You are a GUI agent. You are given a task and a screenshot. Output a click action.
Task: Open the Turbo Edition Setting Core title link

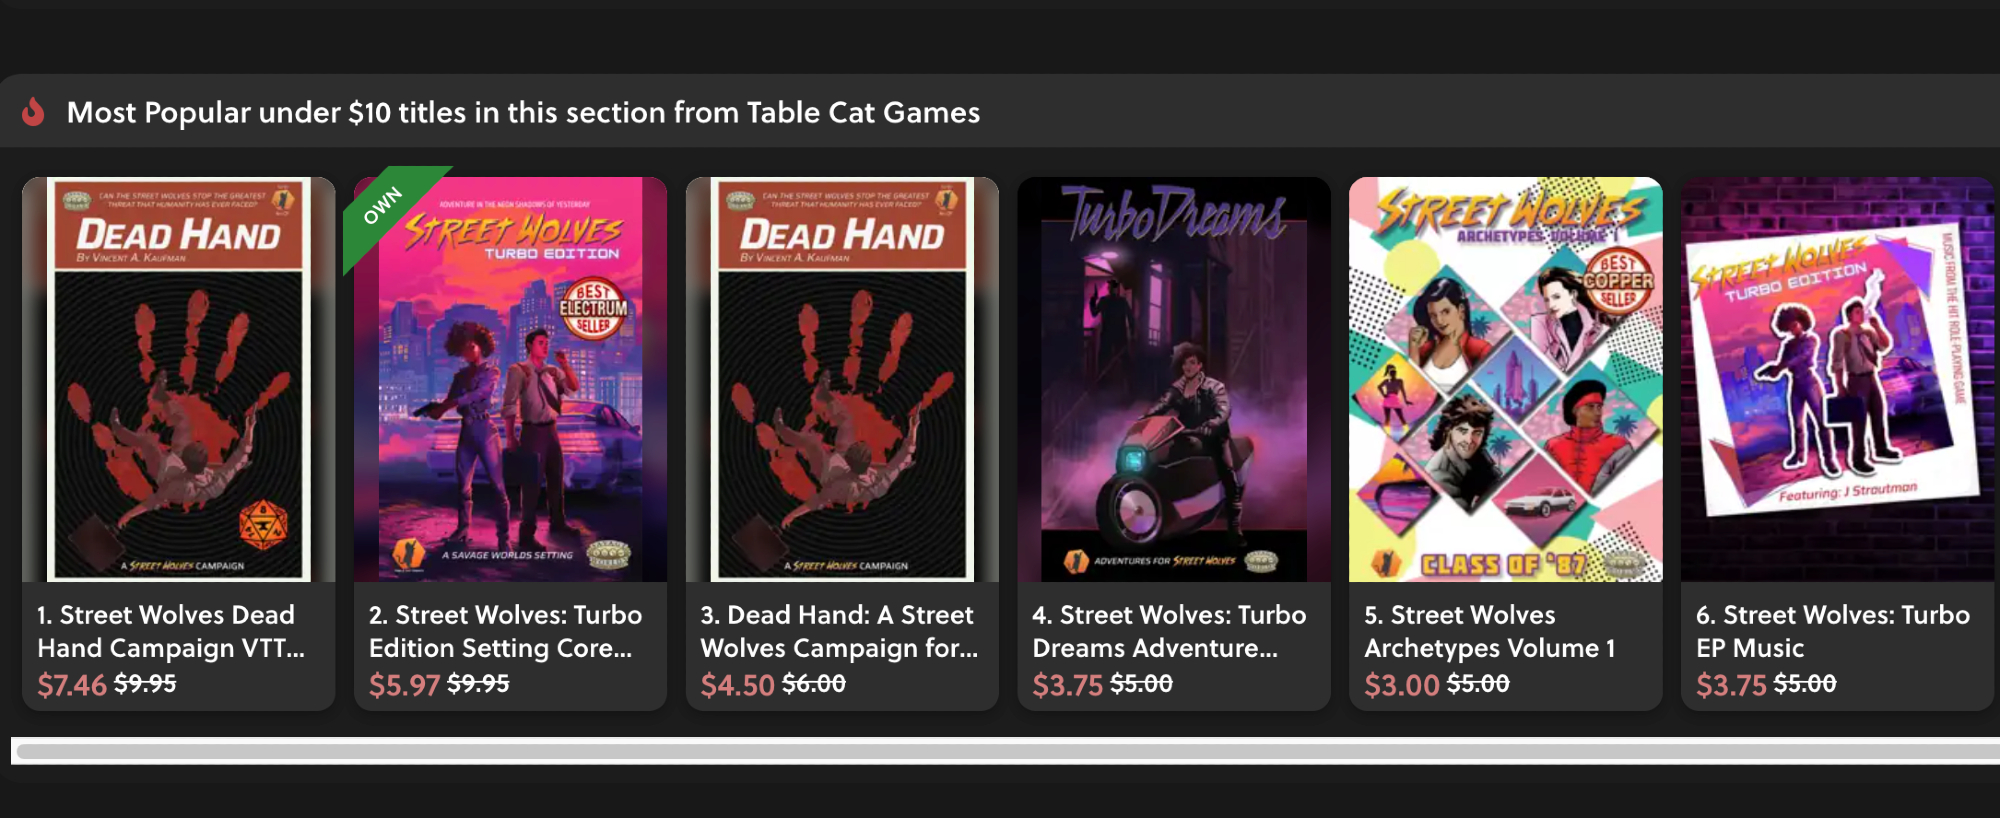[505, 631]
